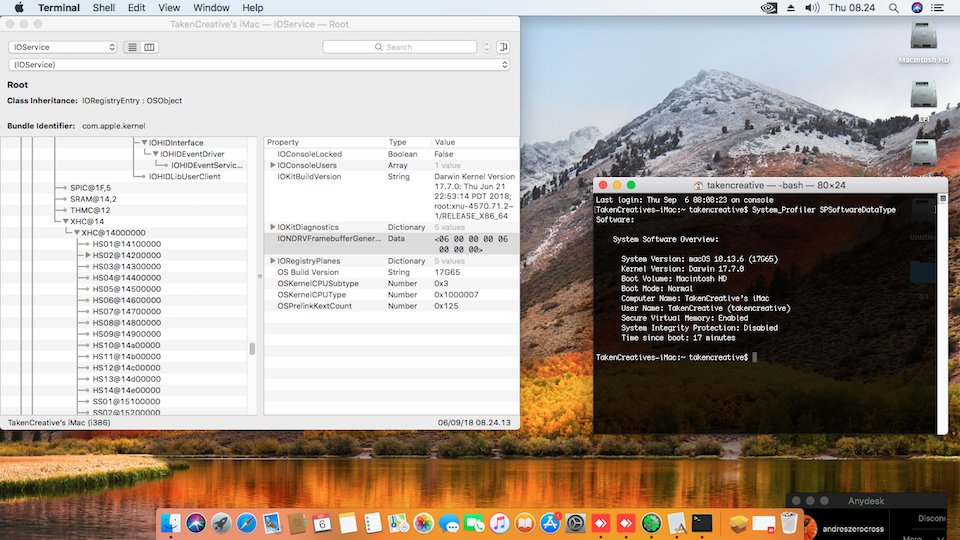Open Safari from the dock

(246, 523)
